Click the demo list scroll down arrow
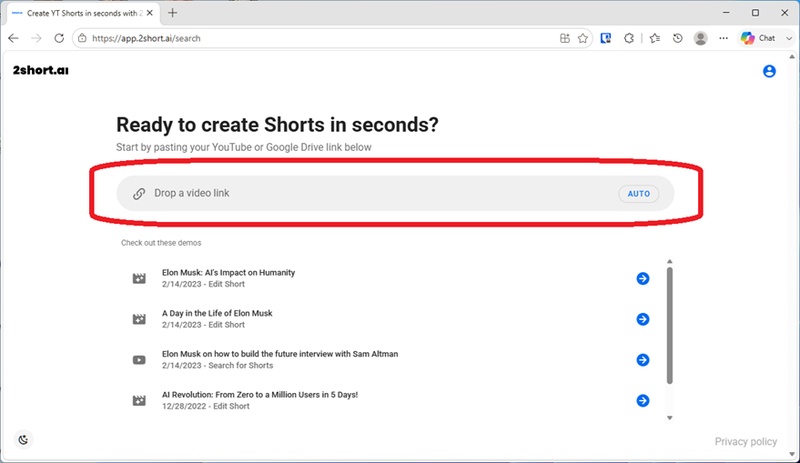The height and width of the screenshot is (463, 800). pyautogui.click(x=670, y=418)
